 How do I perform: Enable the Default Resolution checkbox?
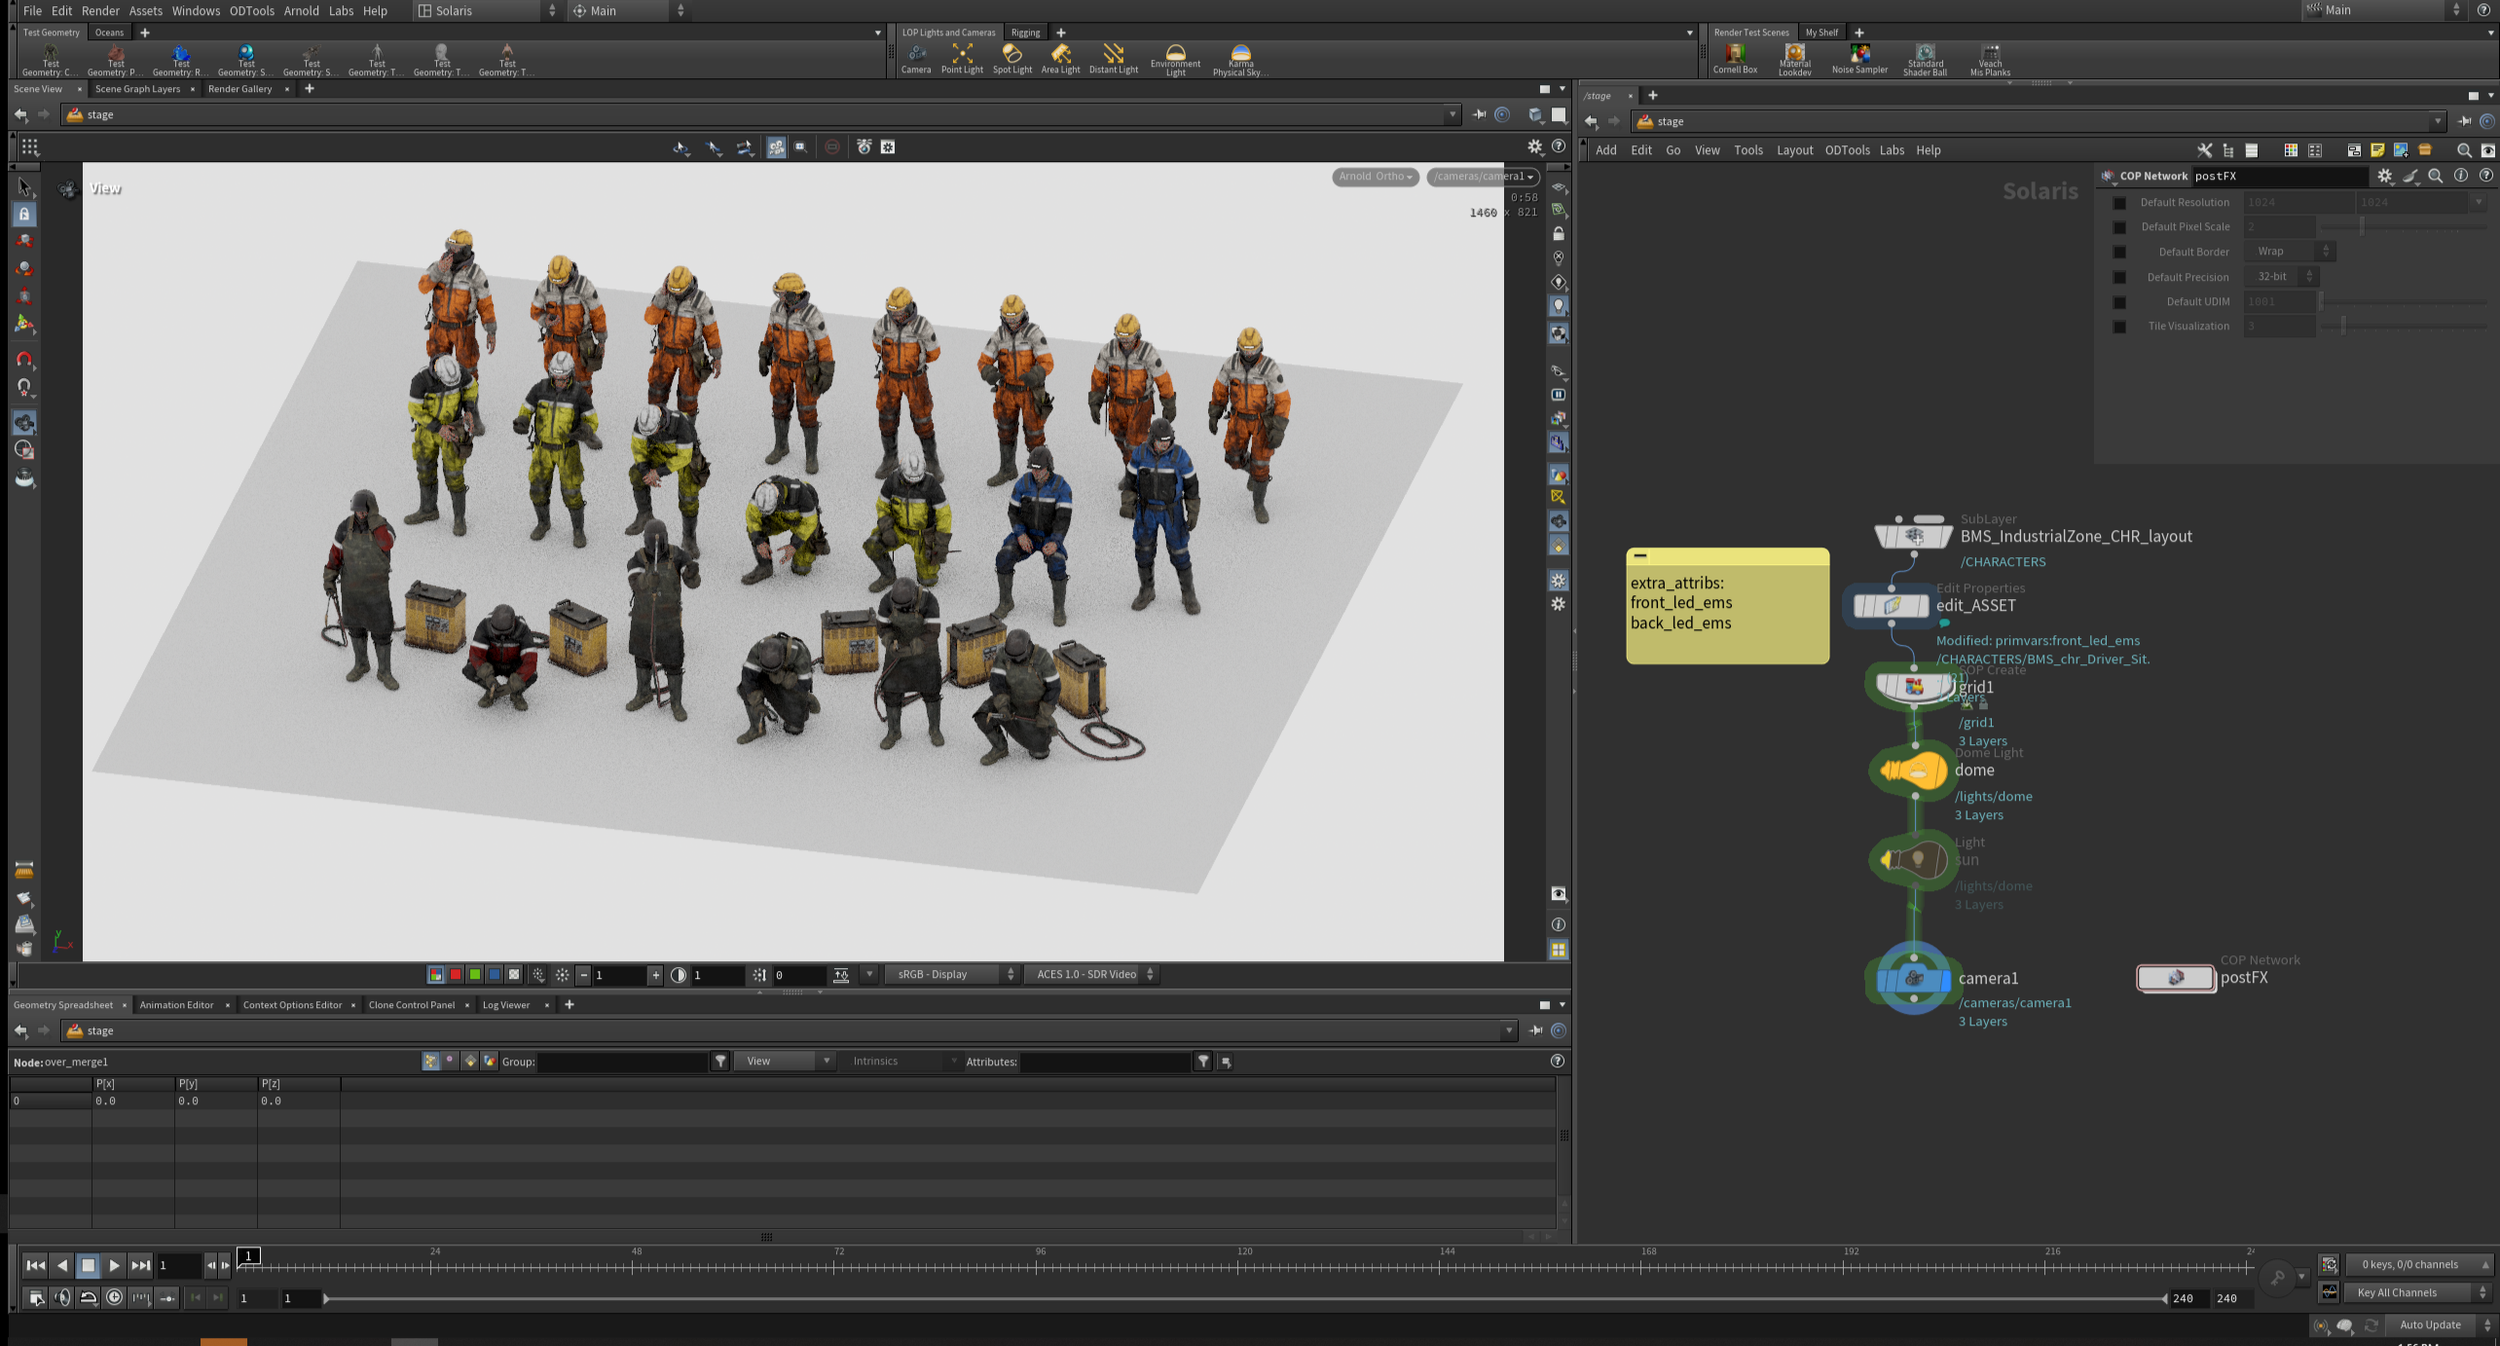pyautogui.click(x=2119, y=203)
